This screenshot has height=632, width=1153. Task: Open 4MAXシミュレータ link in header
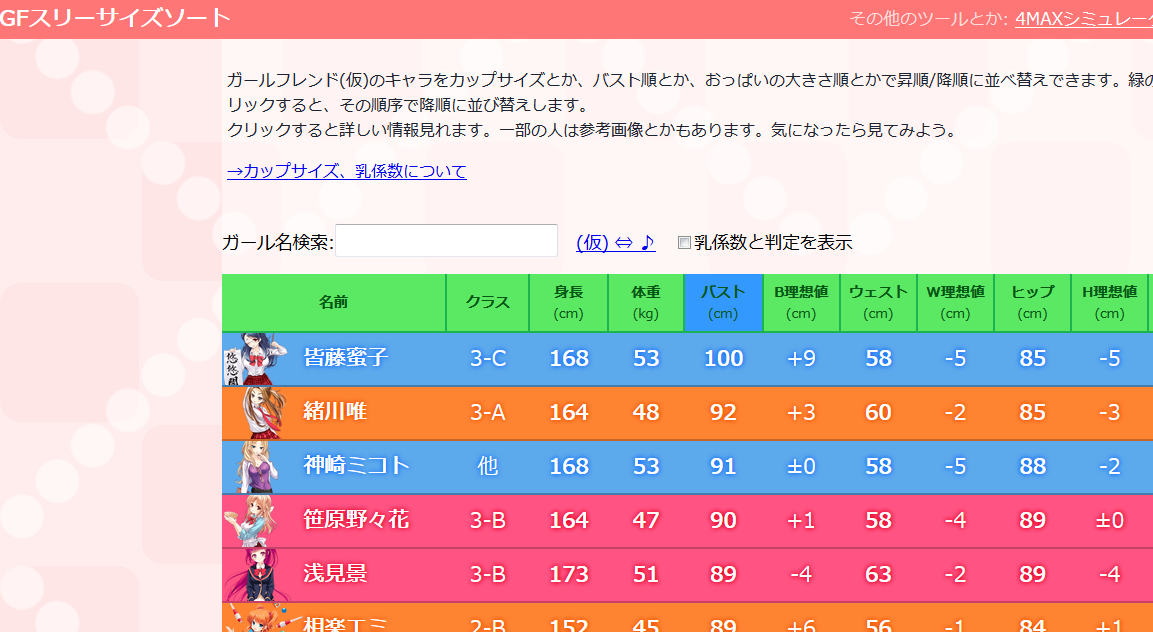[1084, 19]
